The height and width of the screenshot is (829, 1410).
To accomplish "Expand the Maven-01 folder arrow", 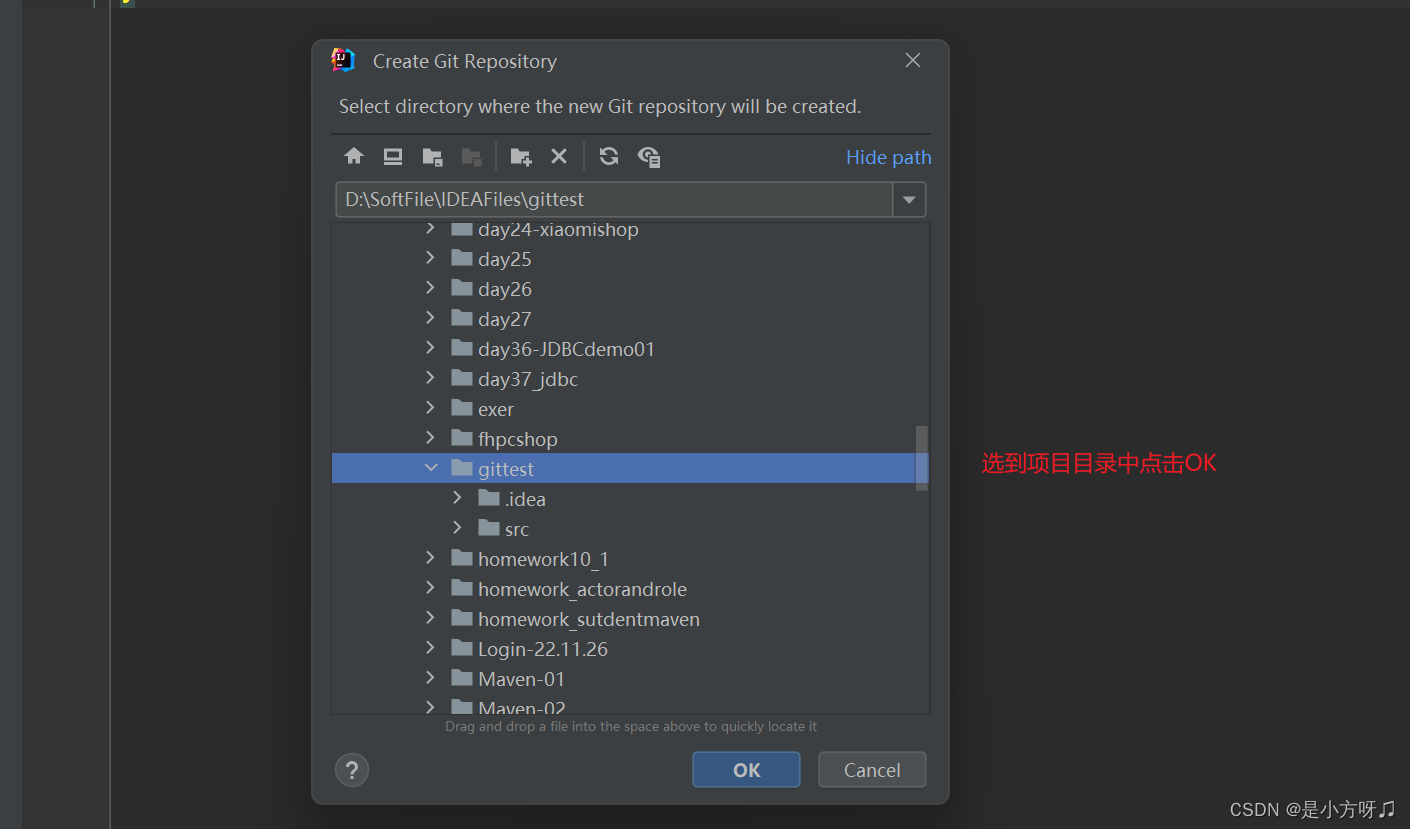I will tap(430, 678).
